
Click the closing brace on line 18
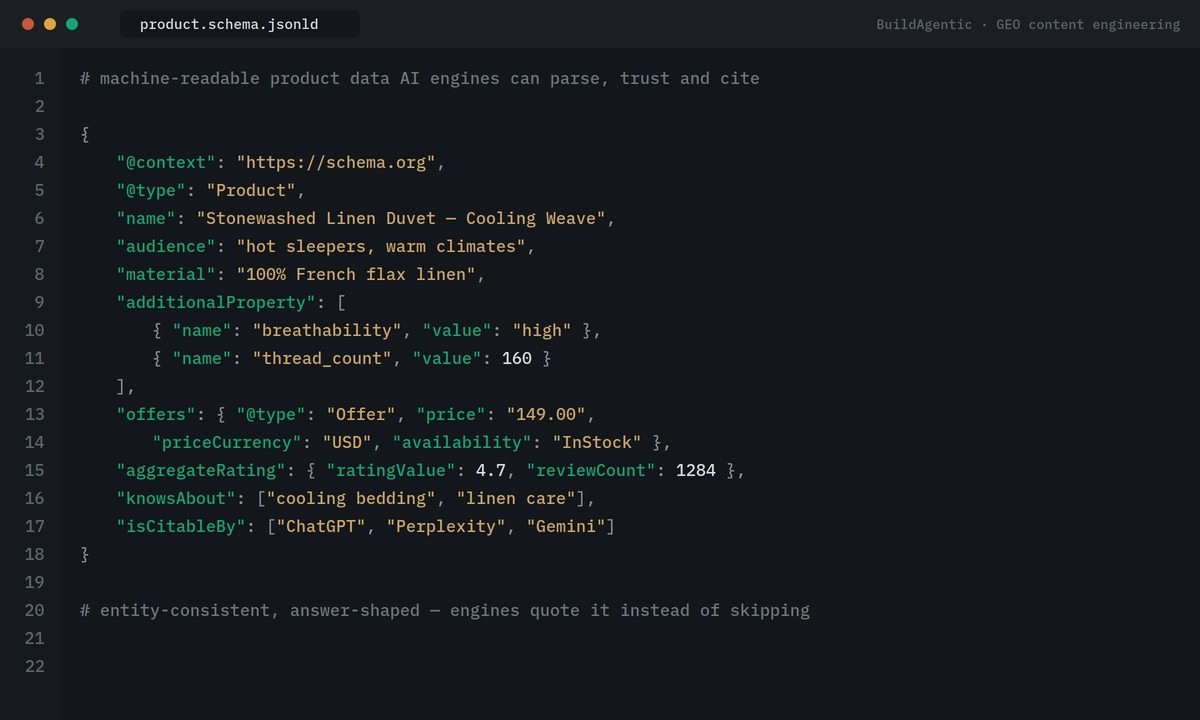(x=85, y=554)
